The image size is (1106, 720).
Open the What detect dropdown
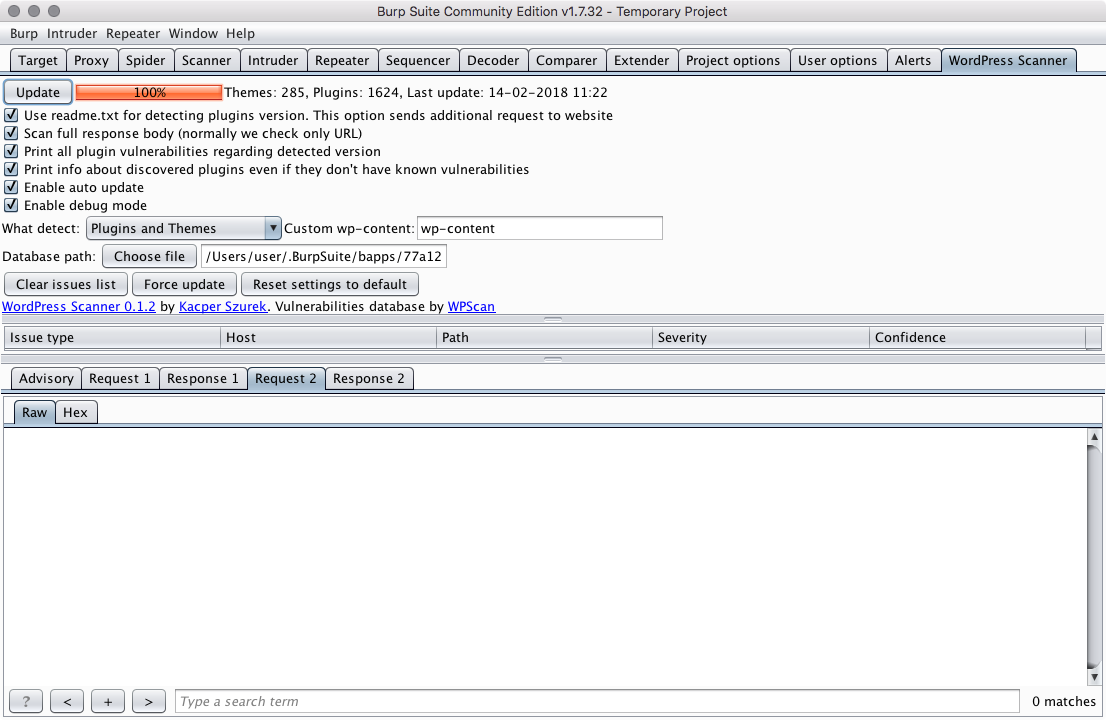click(183, 228)
